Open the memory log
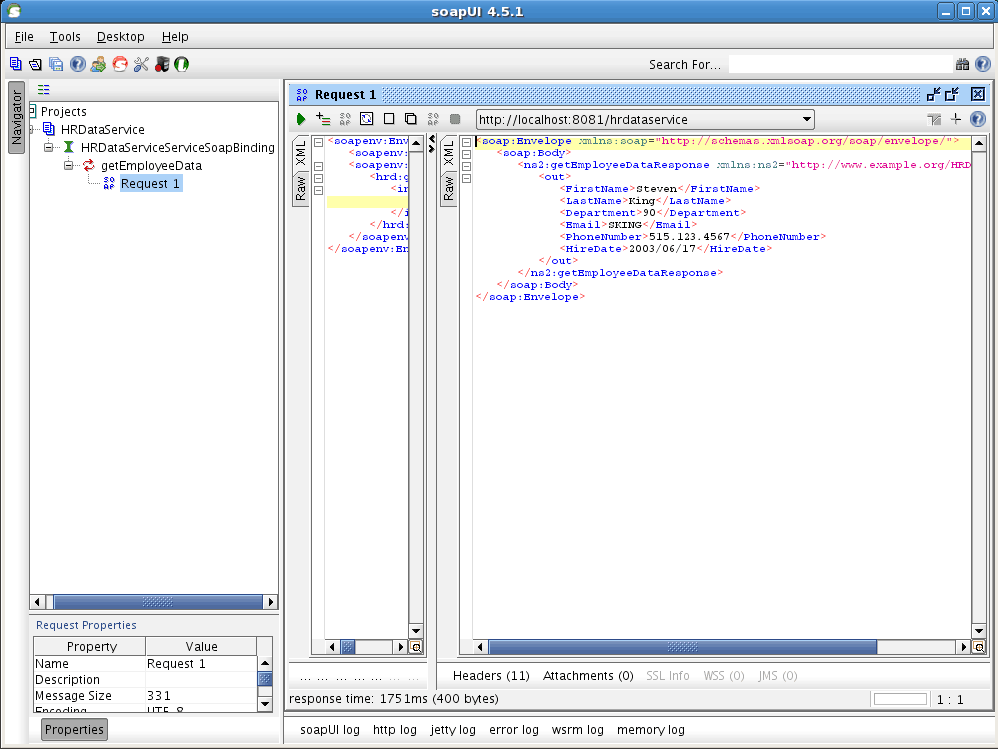Screen dimensions: 998x749 650,730
